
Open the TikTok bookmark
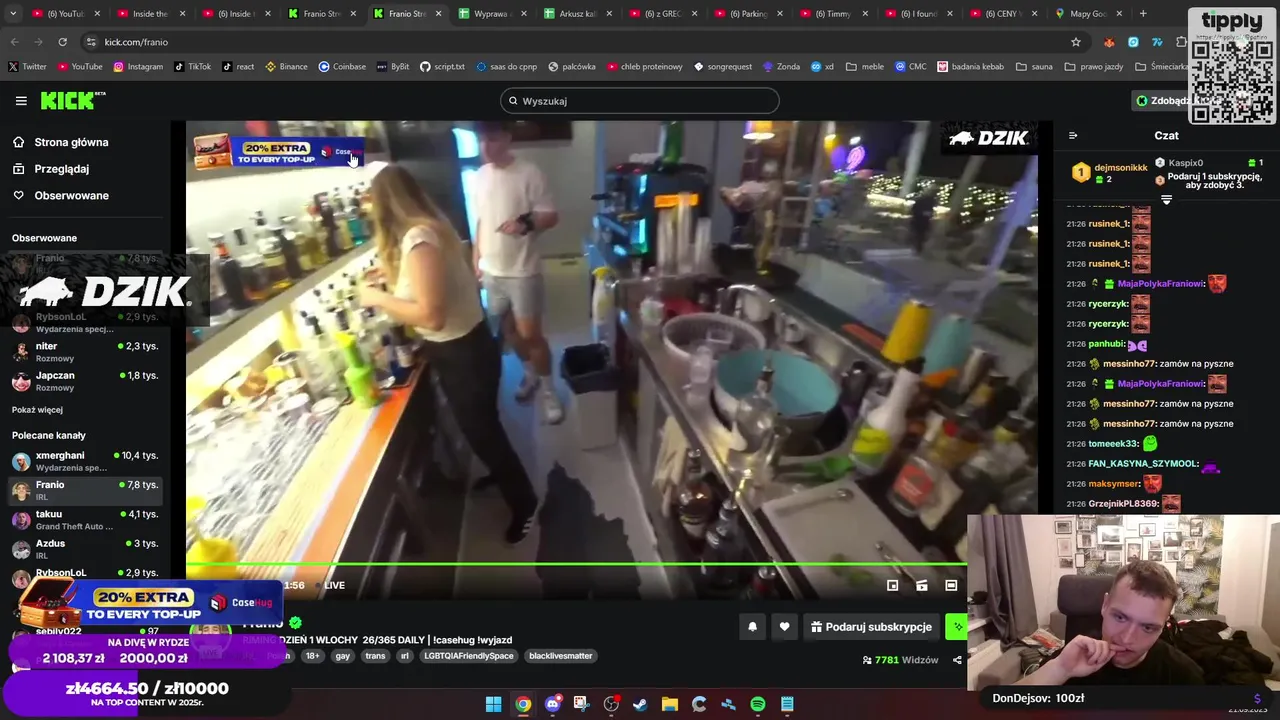(192, 67)
